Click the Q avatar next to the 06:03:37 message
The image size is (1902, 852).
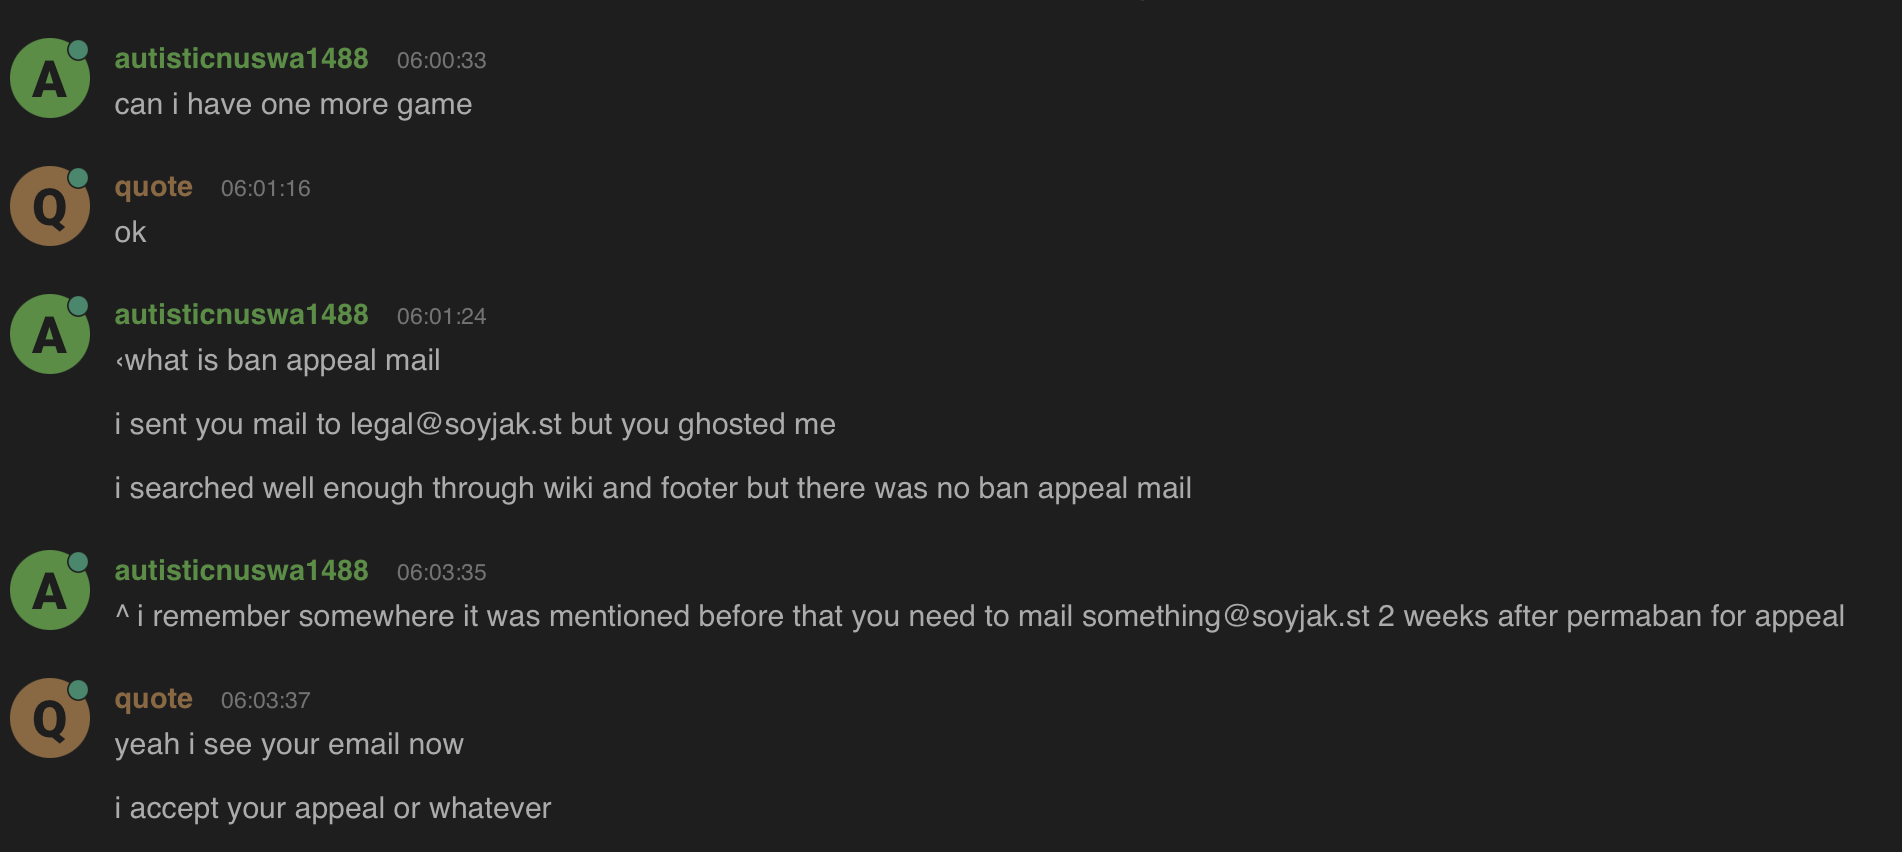(50, 719)
